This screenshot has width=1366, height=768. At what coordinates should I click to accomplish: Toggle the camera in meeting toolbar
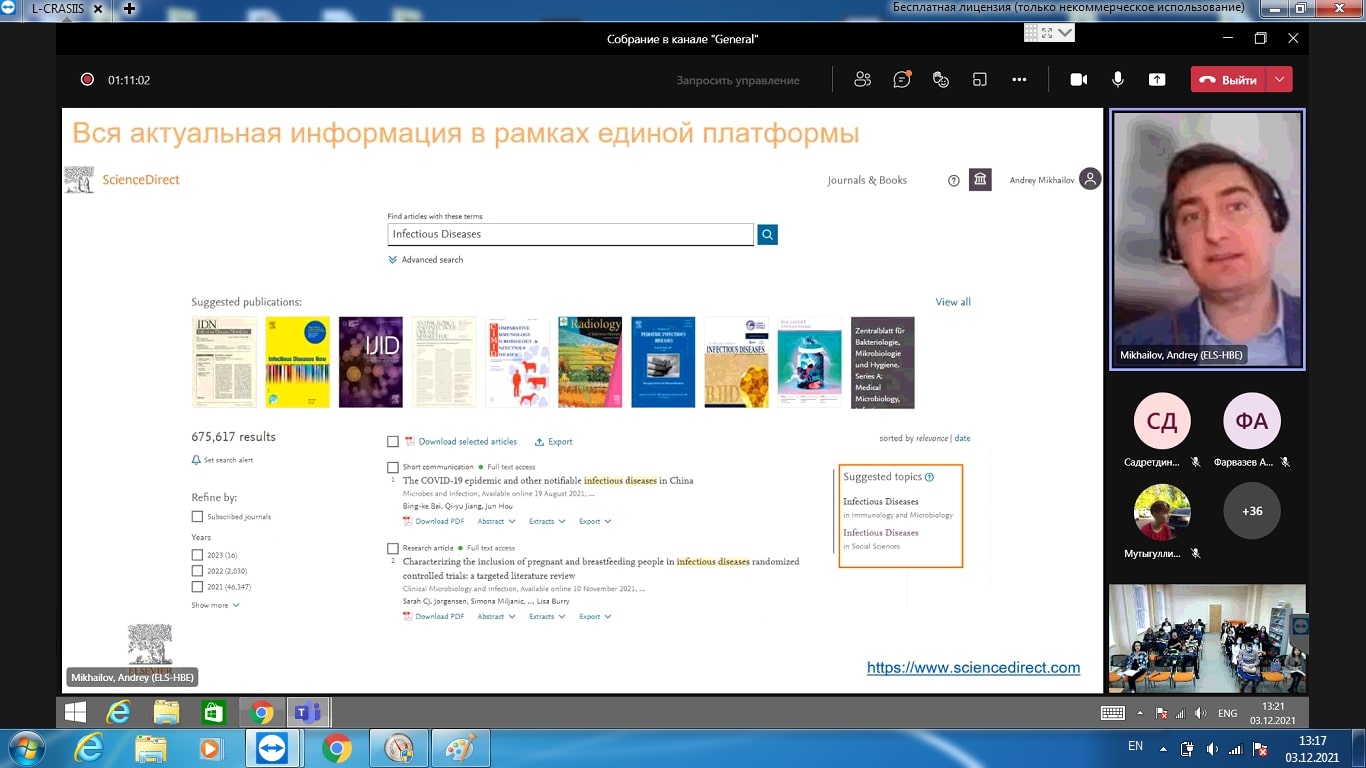coord(1078,80)
